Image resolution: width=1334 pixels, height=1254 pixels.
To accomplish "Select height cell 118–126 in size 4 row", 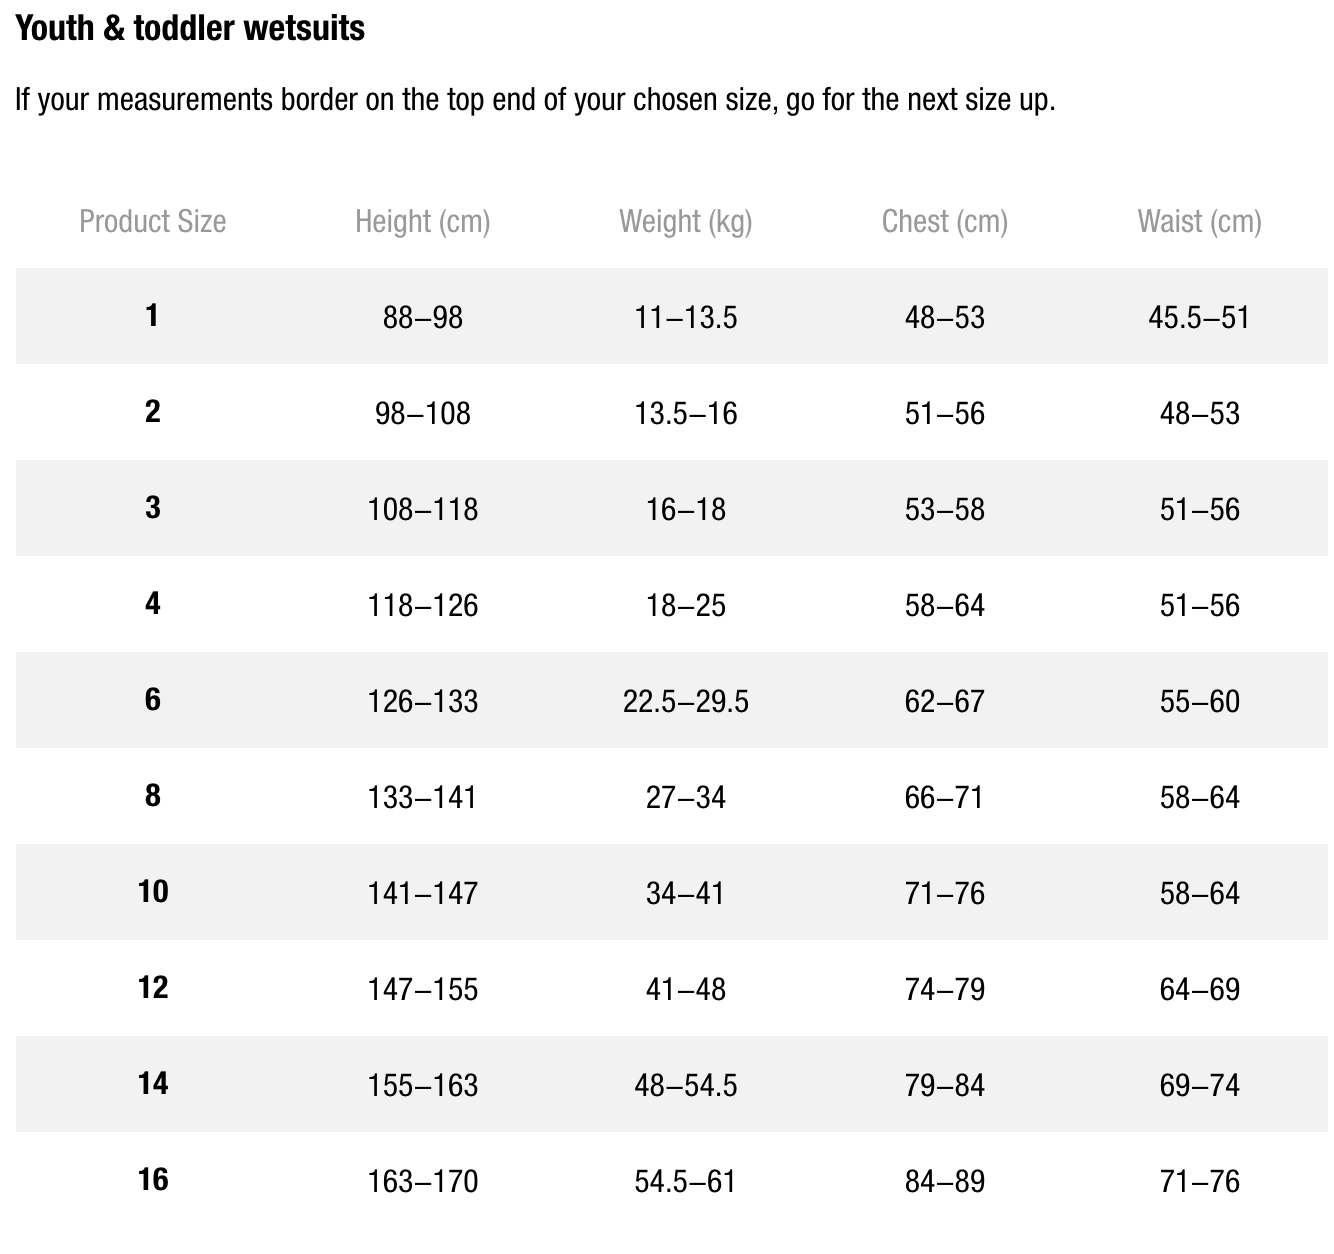I will [423, 606].
